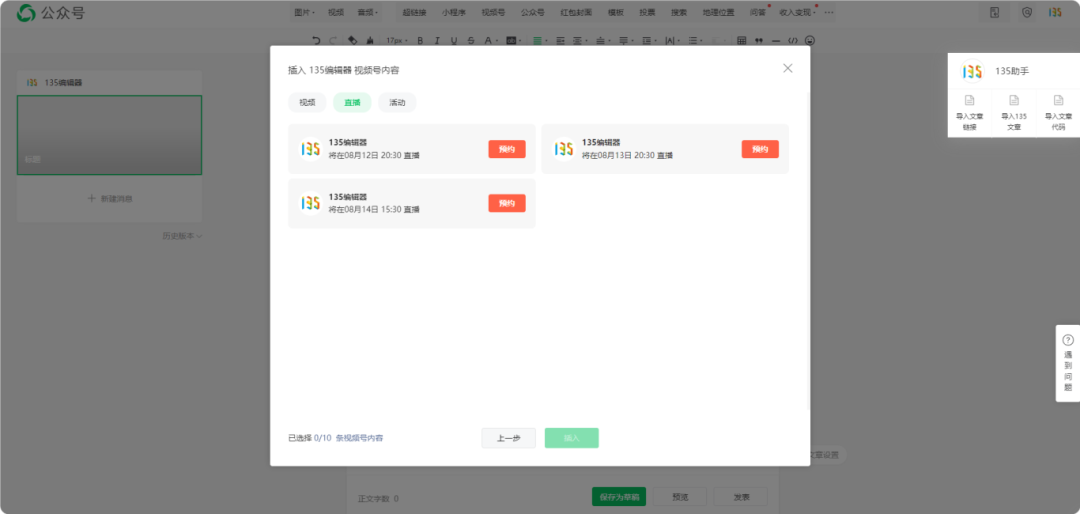Viewport: 1080px width, 514px height.
Task: Click the 导入135文章 document icon
Action: (1014, 101)
